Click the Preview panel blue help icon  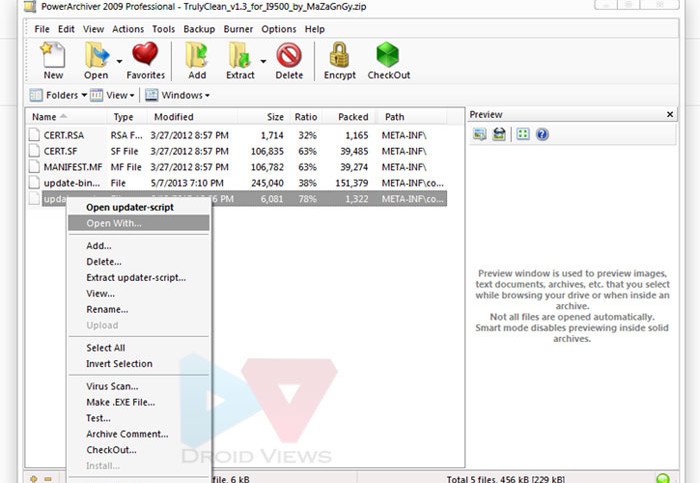click(542, 134)
